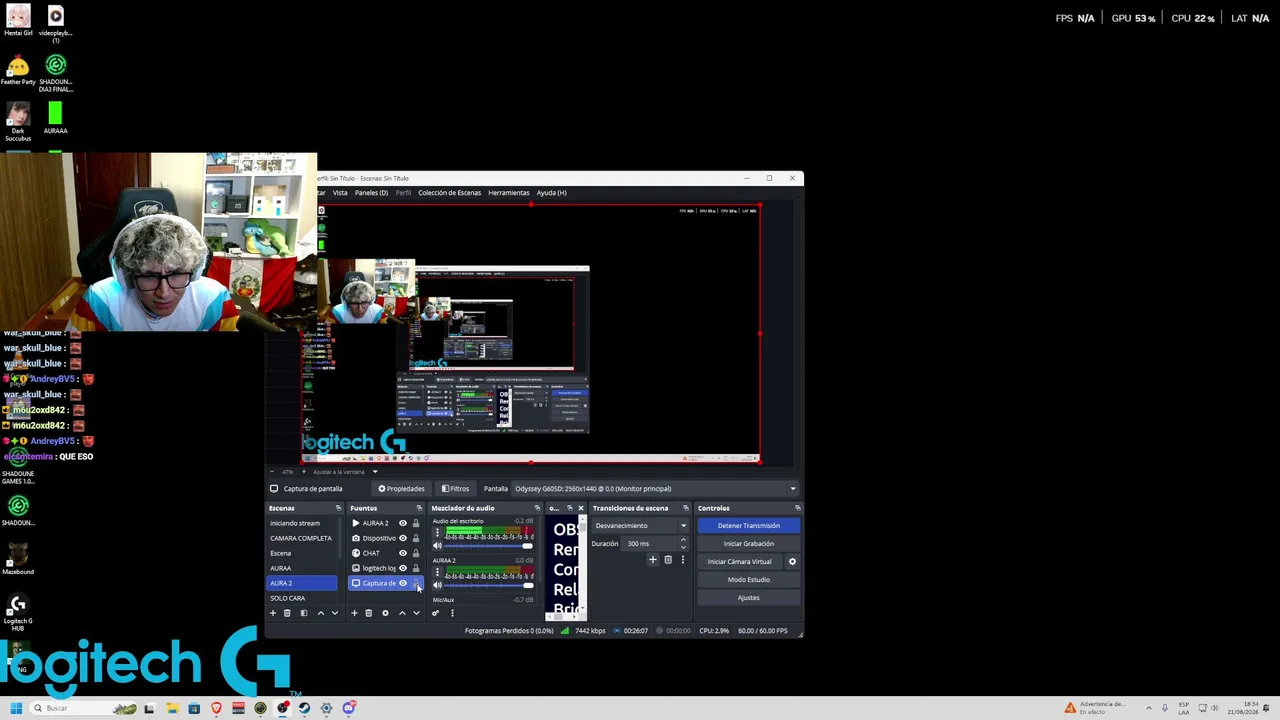Open Ajustes settings
This screenshot has width=1280, height=720.
748,598
